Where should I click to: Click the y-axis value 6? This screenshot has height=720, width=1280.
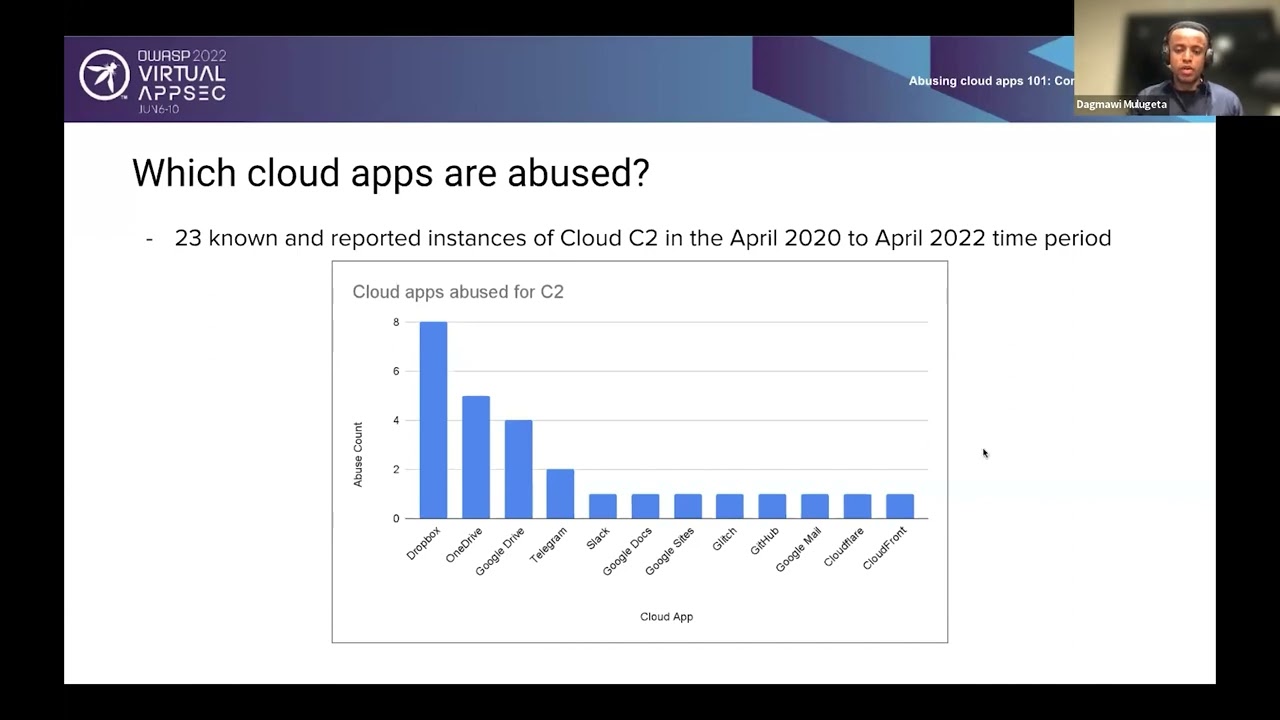tap(396, 371)
